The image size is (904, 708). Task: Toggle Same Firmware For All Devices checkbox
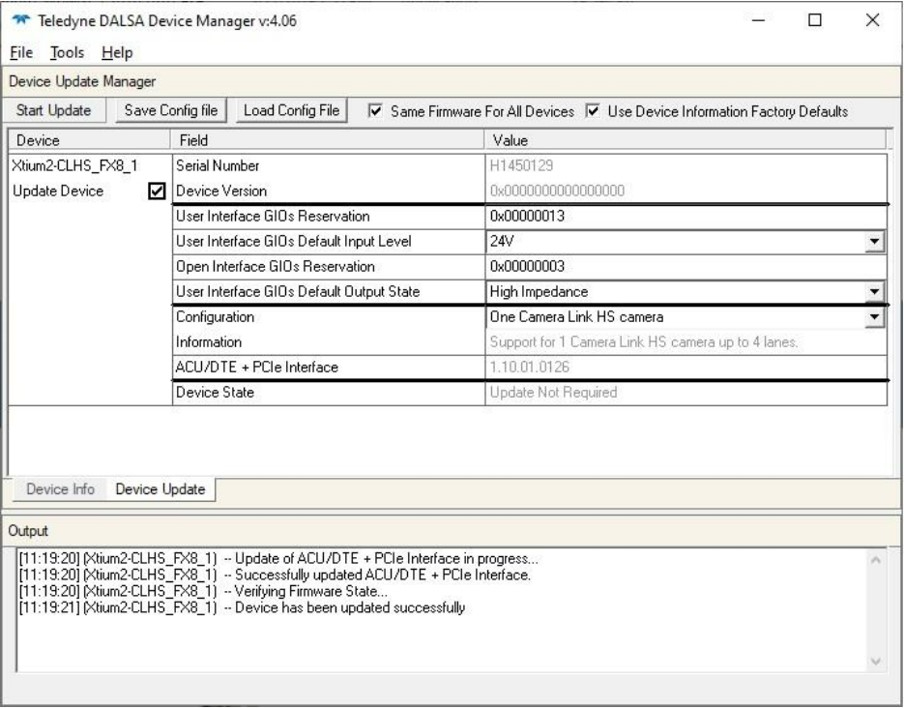(x=375, y=111)
